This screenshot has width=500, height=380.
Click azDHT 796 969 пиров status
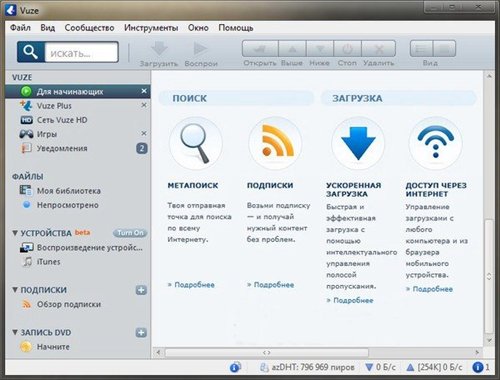(x=307, y=367)
